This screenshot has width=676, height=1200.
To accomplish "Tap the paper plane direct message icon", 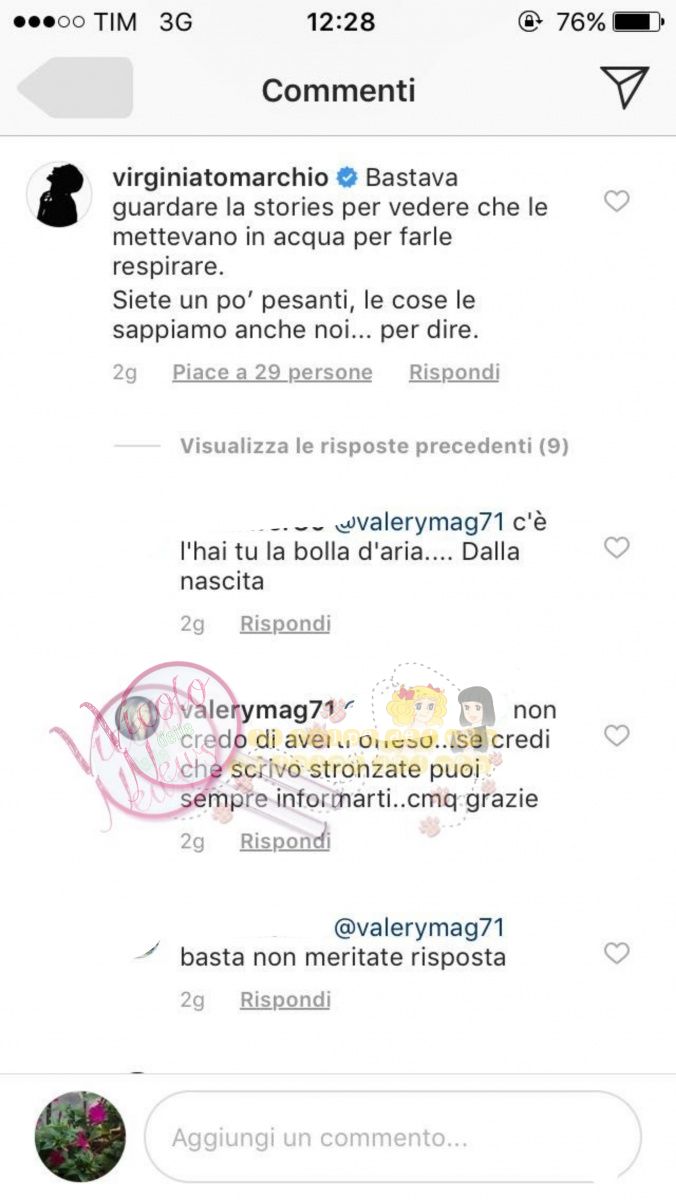I will pyautogui.click(x=625, y=87).
